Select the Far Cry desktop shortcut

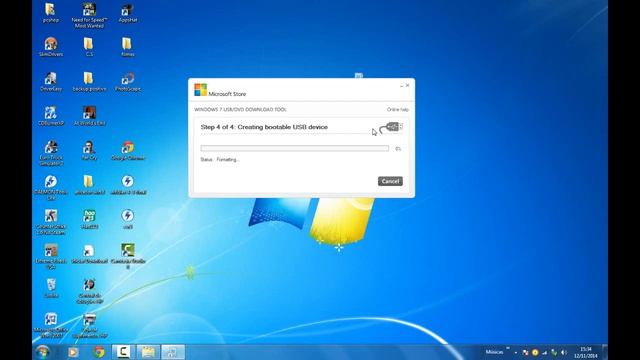(89, 150)
